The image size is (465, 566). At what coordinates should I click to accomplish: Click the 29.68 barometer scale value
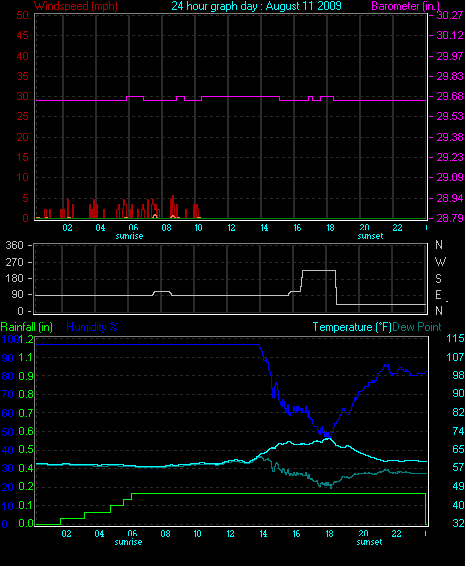tap(450, 96)
